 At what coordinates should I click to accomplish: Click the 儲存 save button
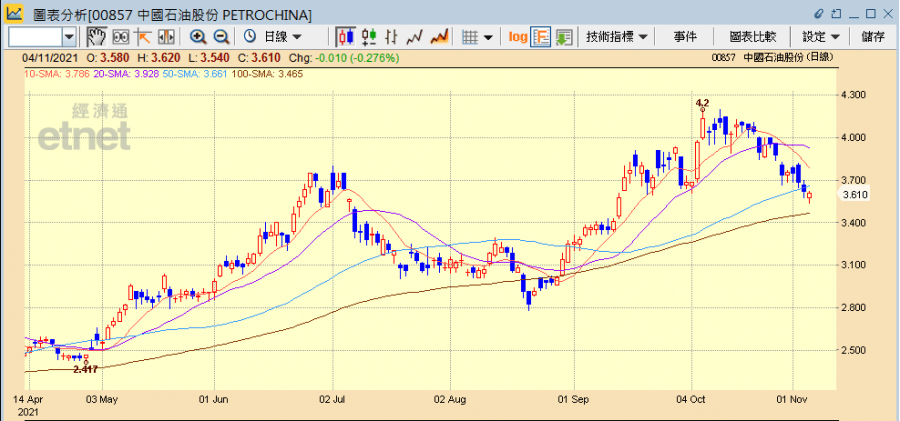coord(872,37)
